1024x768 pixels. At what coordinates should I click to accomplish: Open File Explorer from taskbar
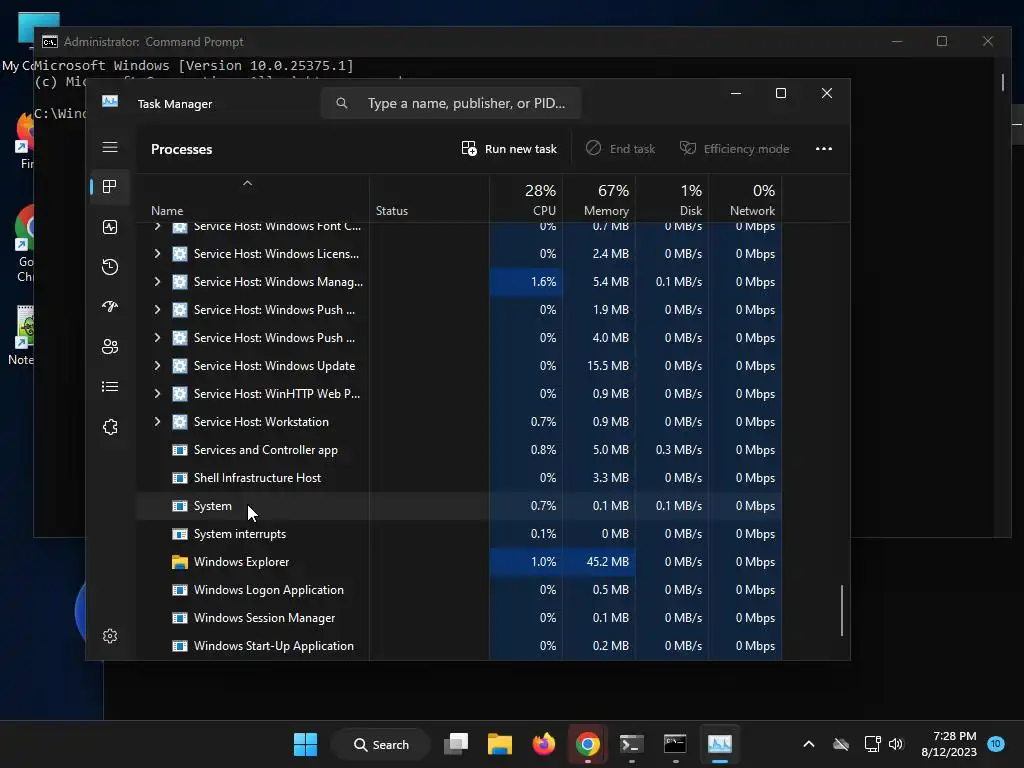coord(500,744)
